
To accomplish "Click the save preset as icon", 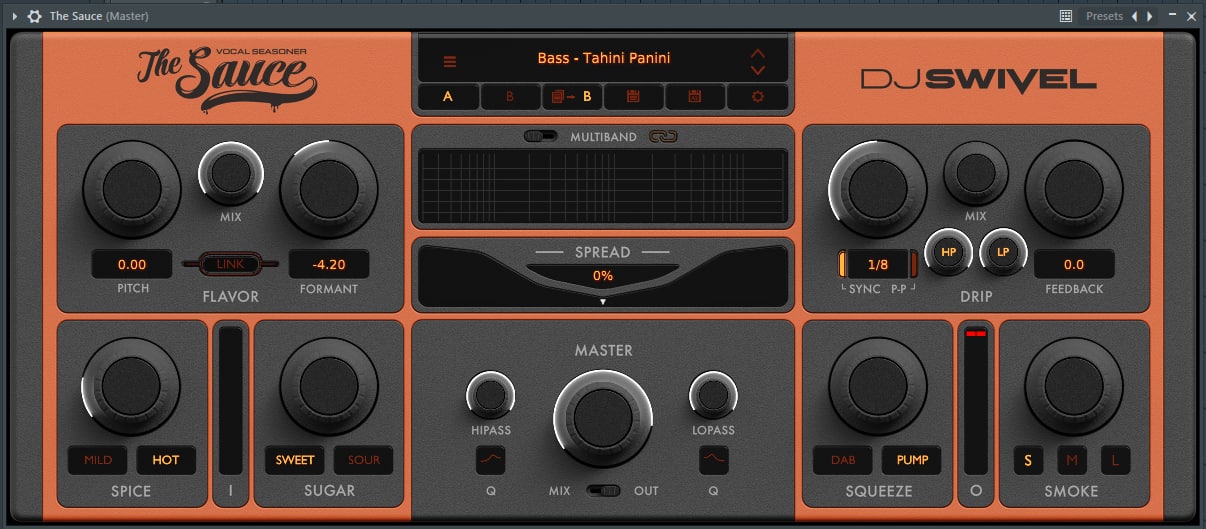I will [695, 97].
